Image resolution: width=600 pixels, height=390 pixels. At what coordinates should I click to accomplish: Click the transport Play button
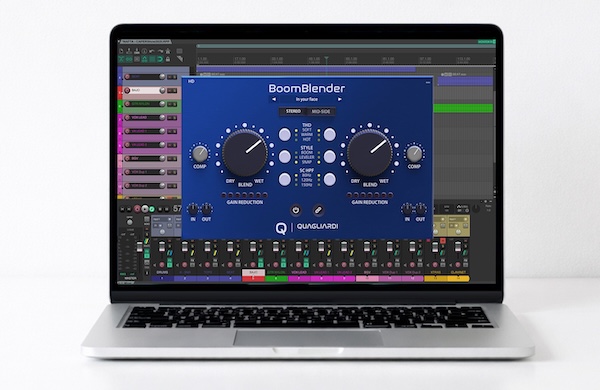[145, 209]
